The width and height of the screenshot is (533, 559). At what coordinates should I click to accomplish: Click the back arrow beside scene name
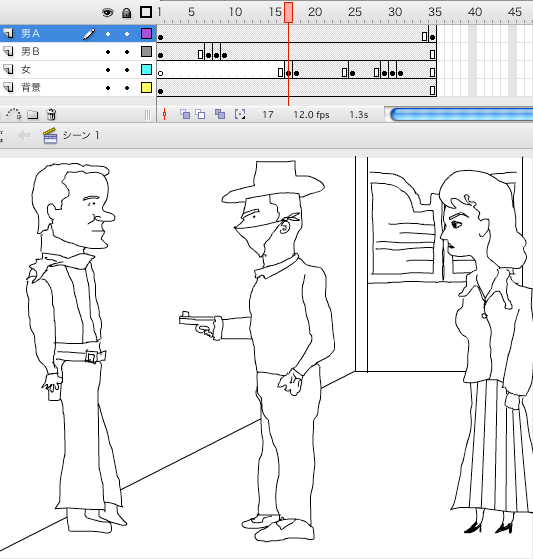pyautogui.click(x=24, y=135)
